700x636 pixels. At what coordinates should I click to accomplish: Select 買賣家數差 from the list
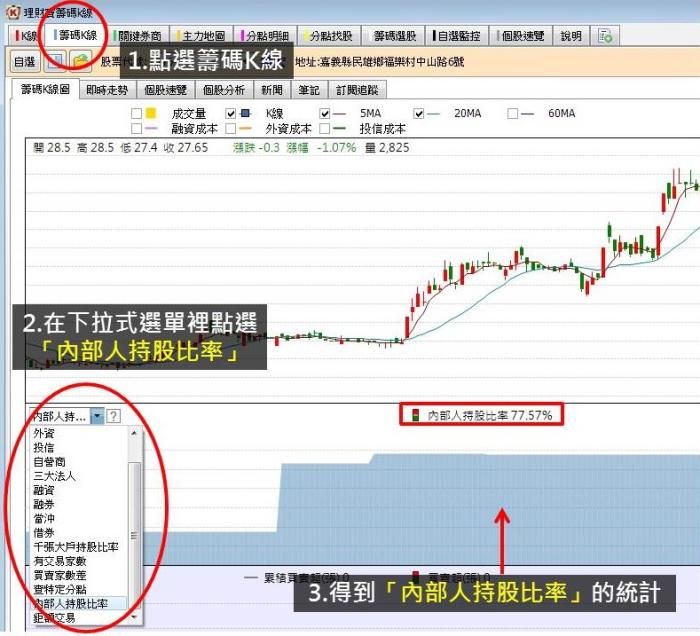(x=60, y=575)
